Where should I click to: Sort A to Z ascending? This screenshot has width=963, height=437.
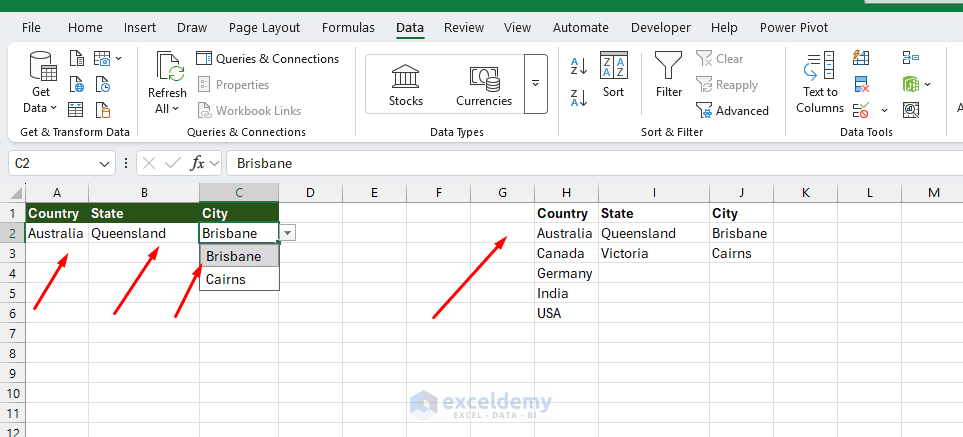(579, 66)
